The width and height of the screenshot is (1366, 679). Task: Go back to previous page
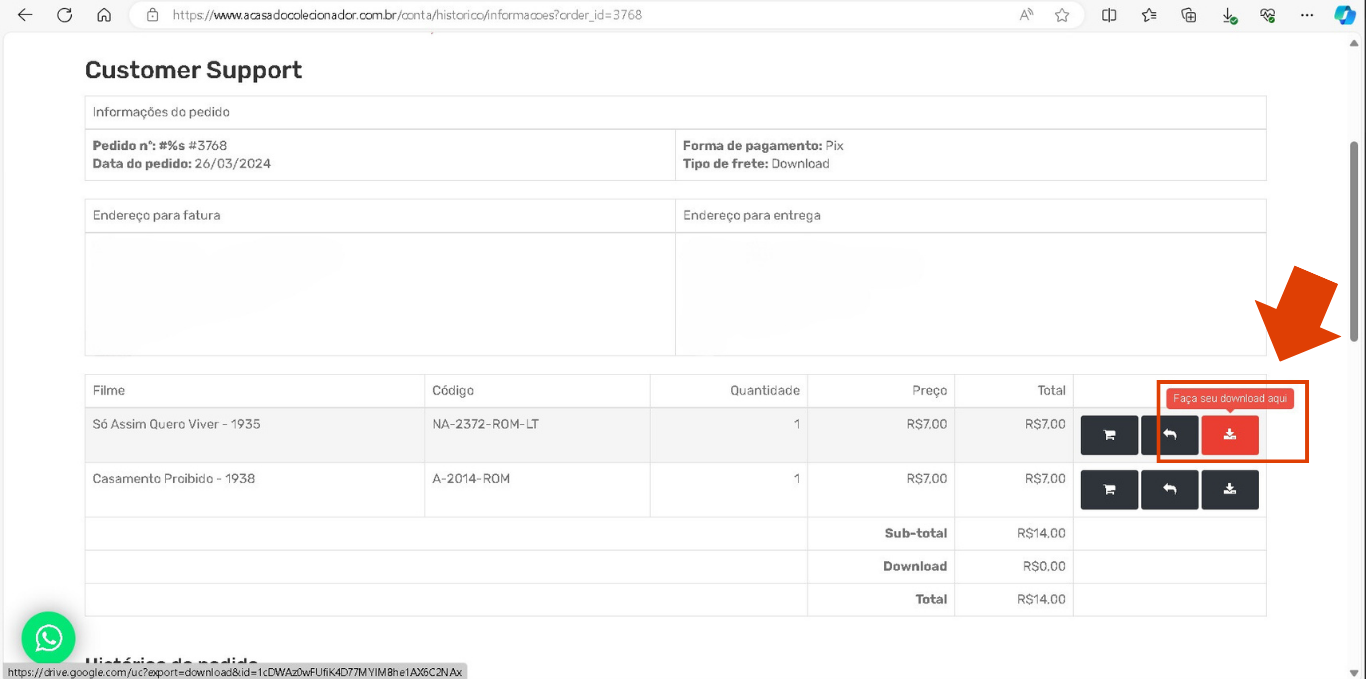(25, 15)
